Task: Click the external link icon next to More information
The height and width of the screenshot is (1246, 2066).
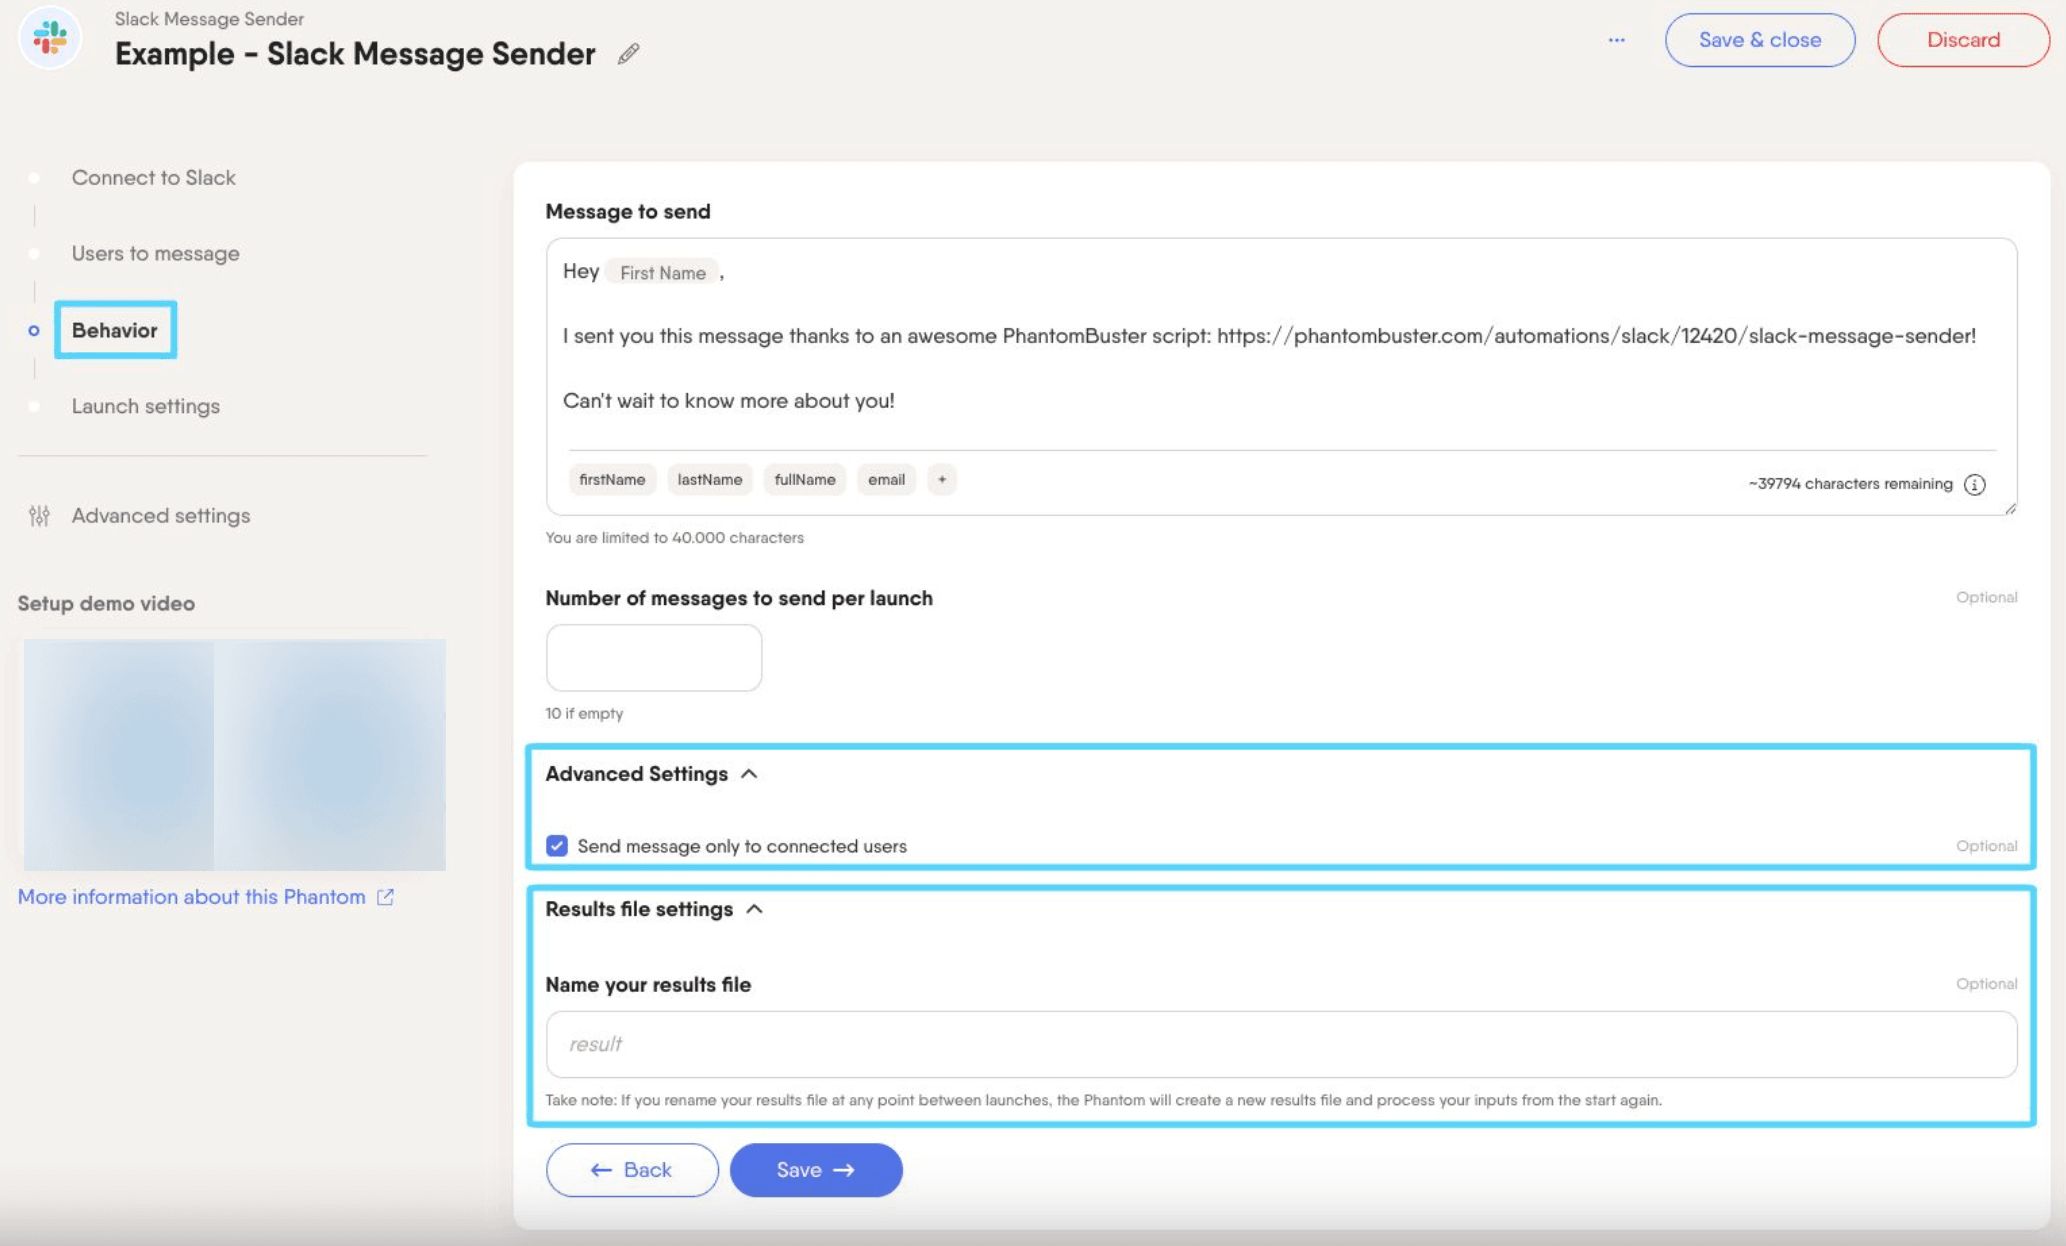Action: [x=385, y=897]
